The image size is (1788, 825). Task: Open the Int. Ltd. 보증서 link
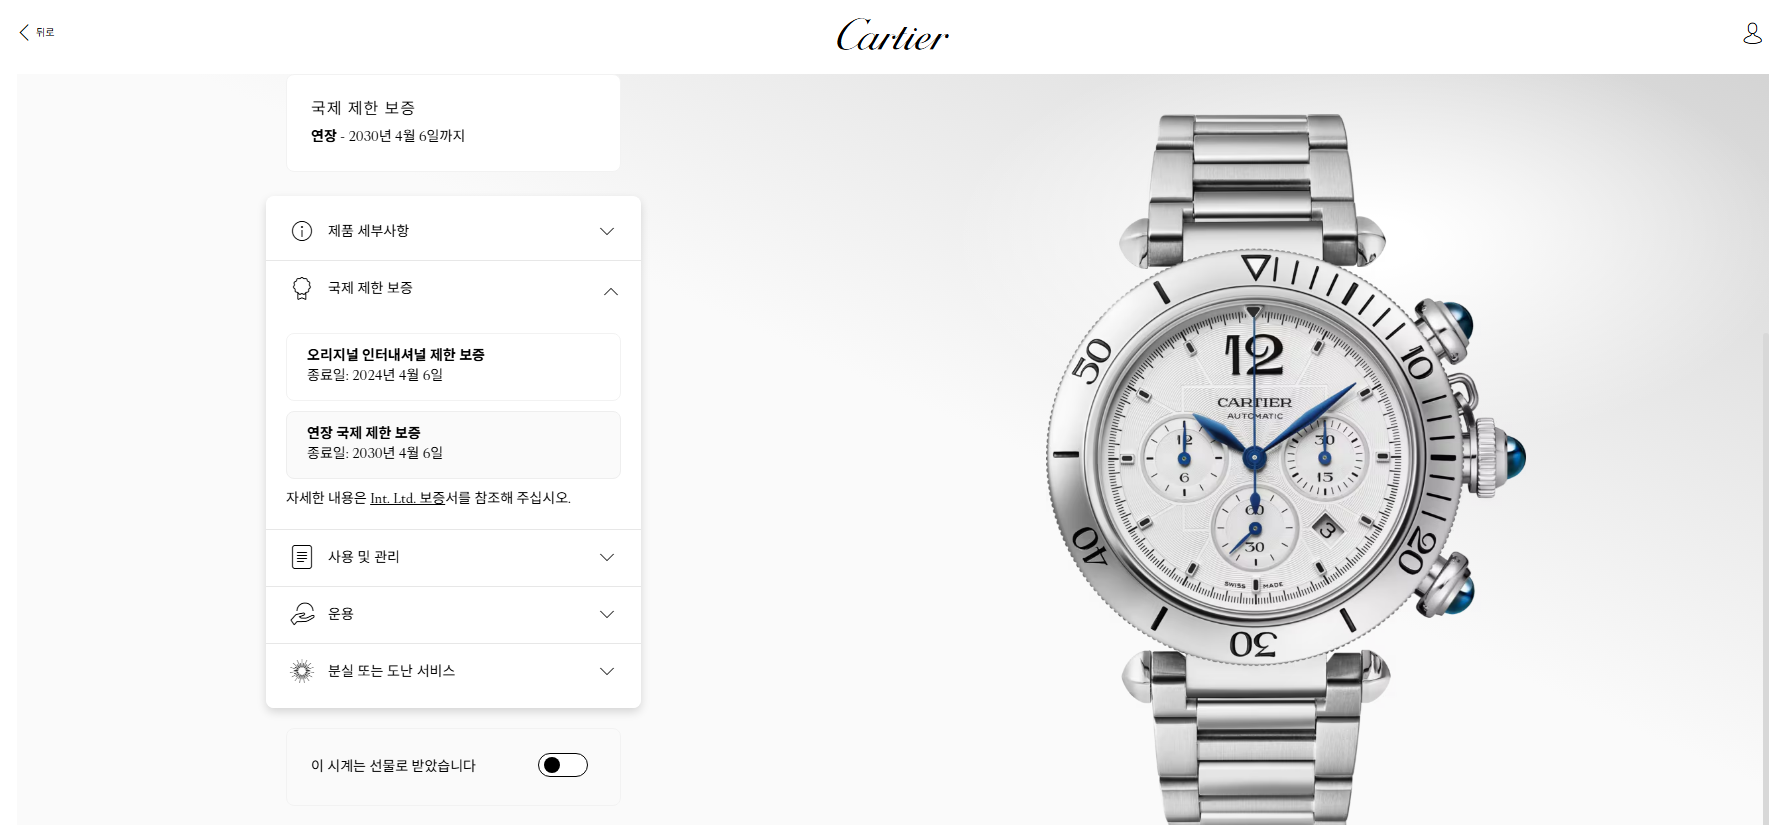[x=407, y=498]
